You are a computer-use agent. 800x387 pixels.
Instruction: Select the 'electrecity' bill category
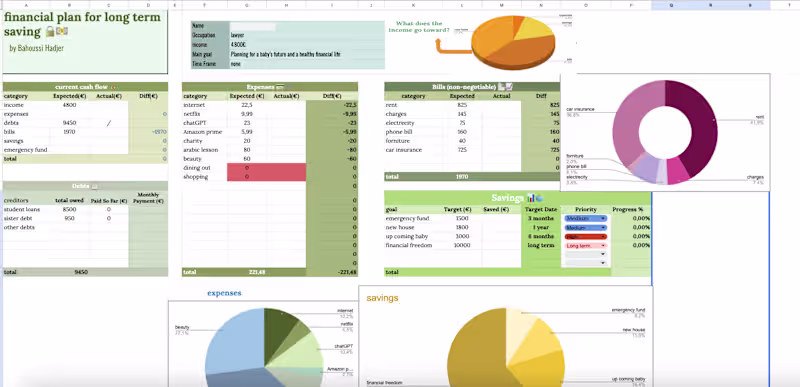tap(413, 123)
